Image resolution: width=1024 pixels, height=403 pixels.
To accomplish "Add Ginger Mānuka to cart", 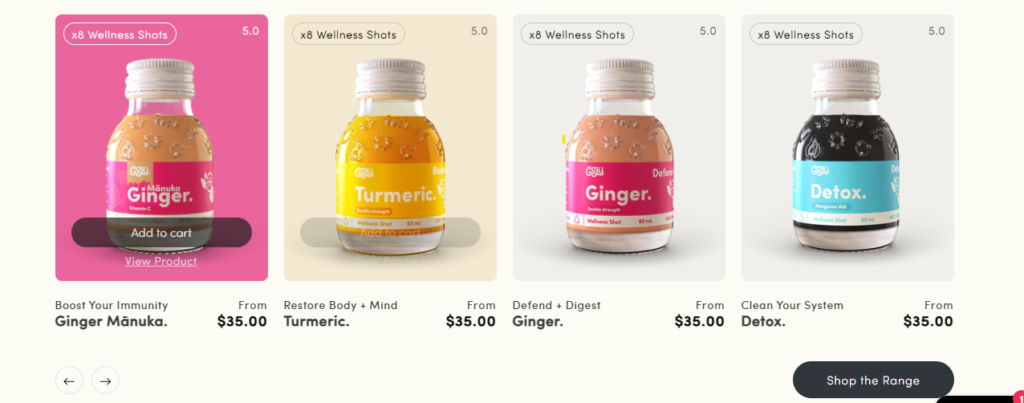I will pyautogui.click(x=161, y=233).
